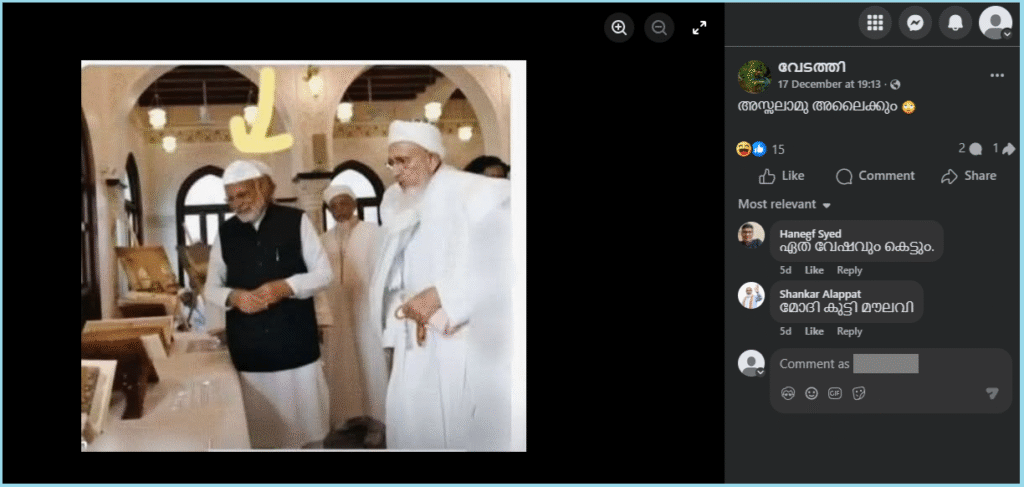1024x487 pixels.
Task: Like the post
Action: click(x=781, y=176)
